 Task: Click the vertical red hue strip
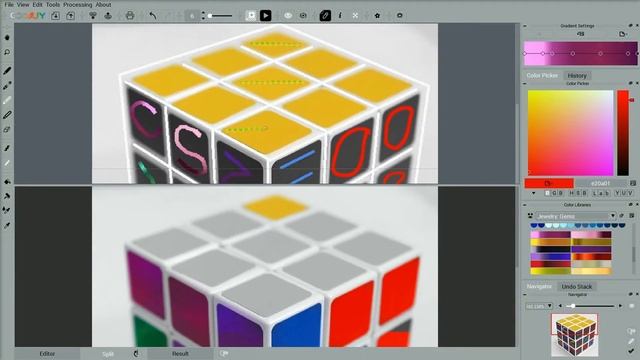pyautogui.click(x=623, y=133)
